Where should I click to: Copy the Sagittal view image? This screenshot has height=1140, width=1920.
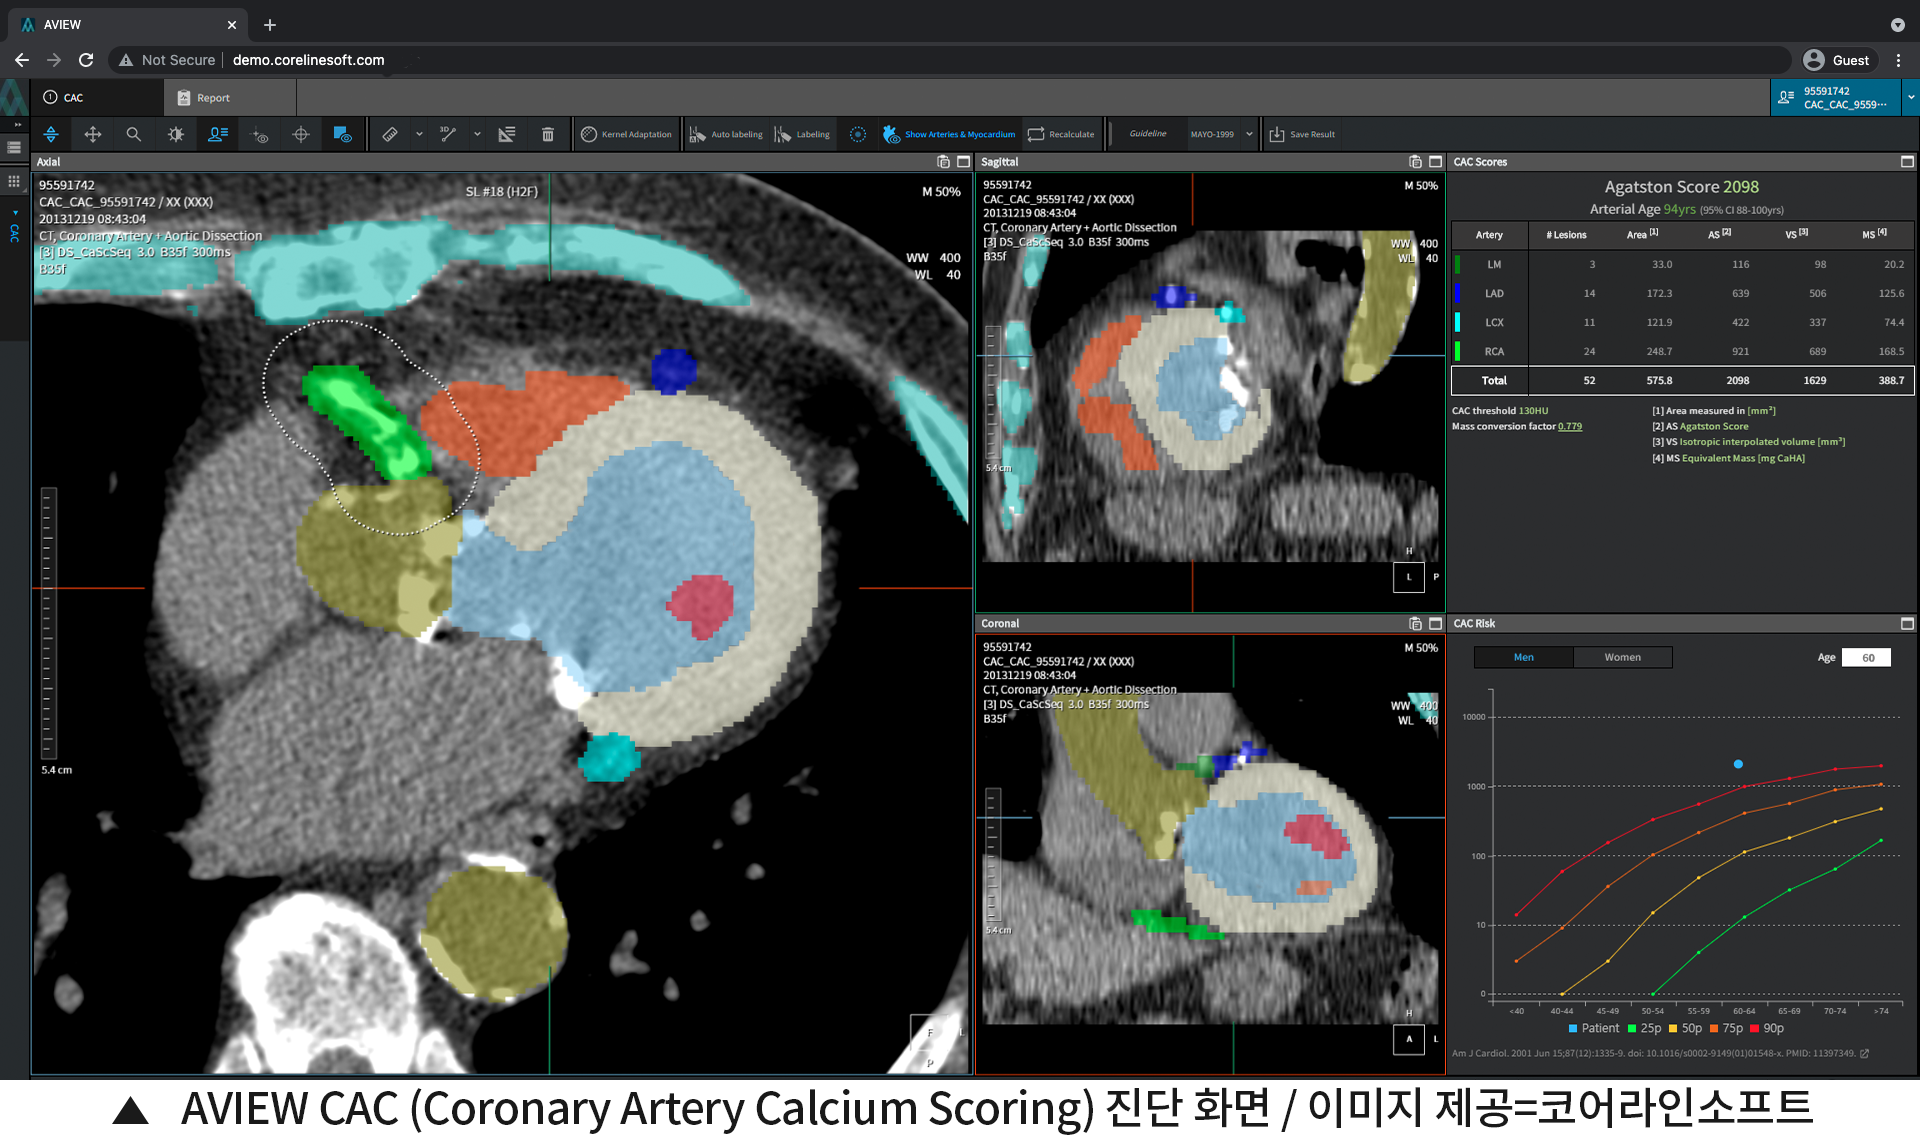click(x=1415, y=162)
